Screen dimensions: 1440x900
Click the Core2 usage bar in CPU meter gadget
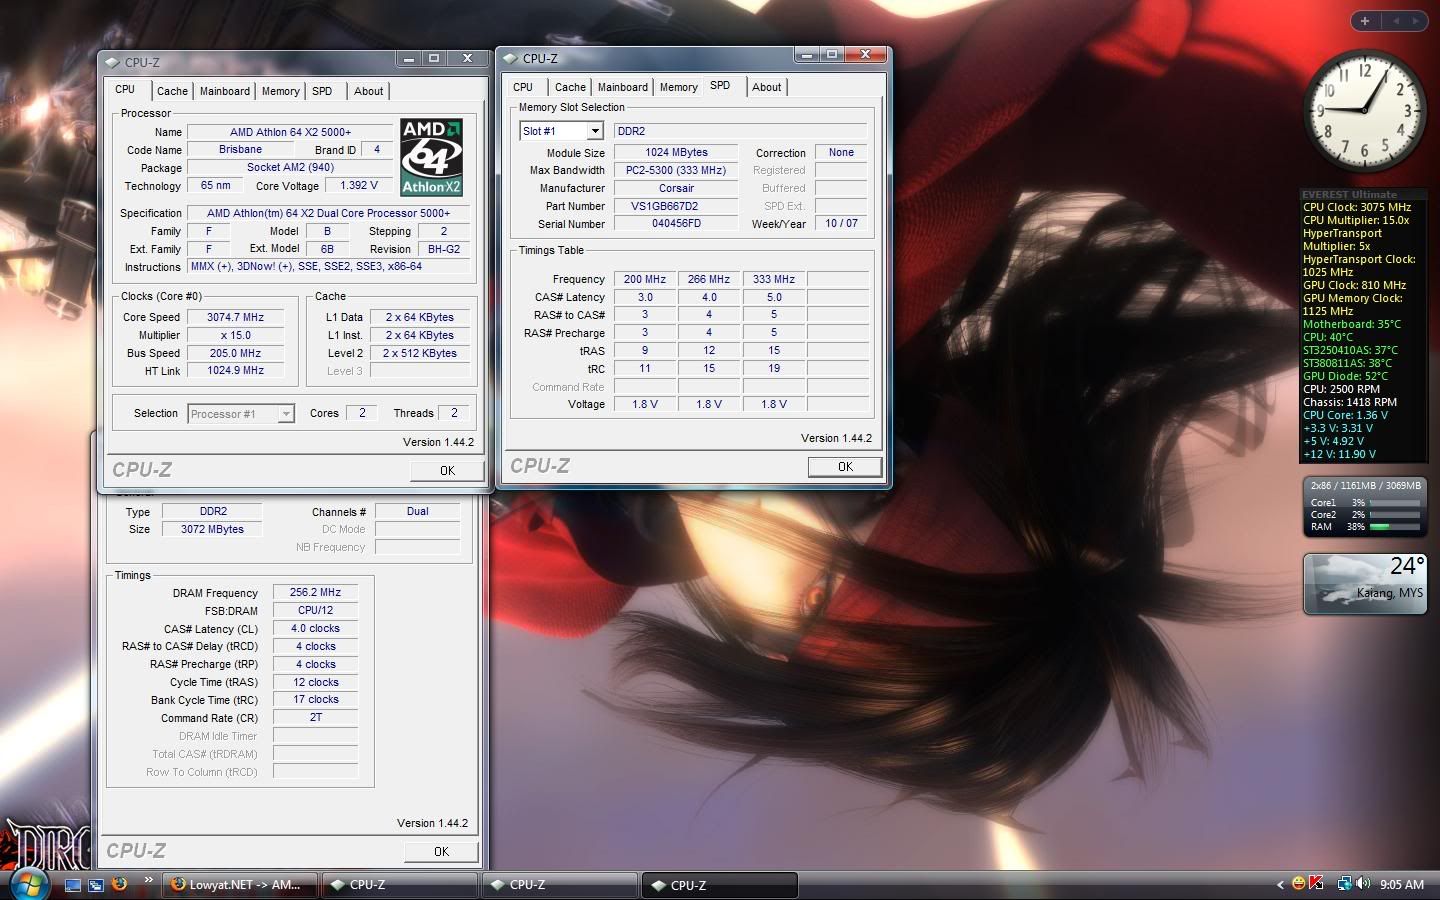coord(1394,515)
